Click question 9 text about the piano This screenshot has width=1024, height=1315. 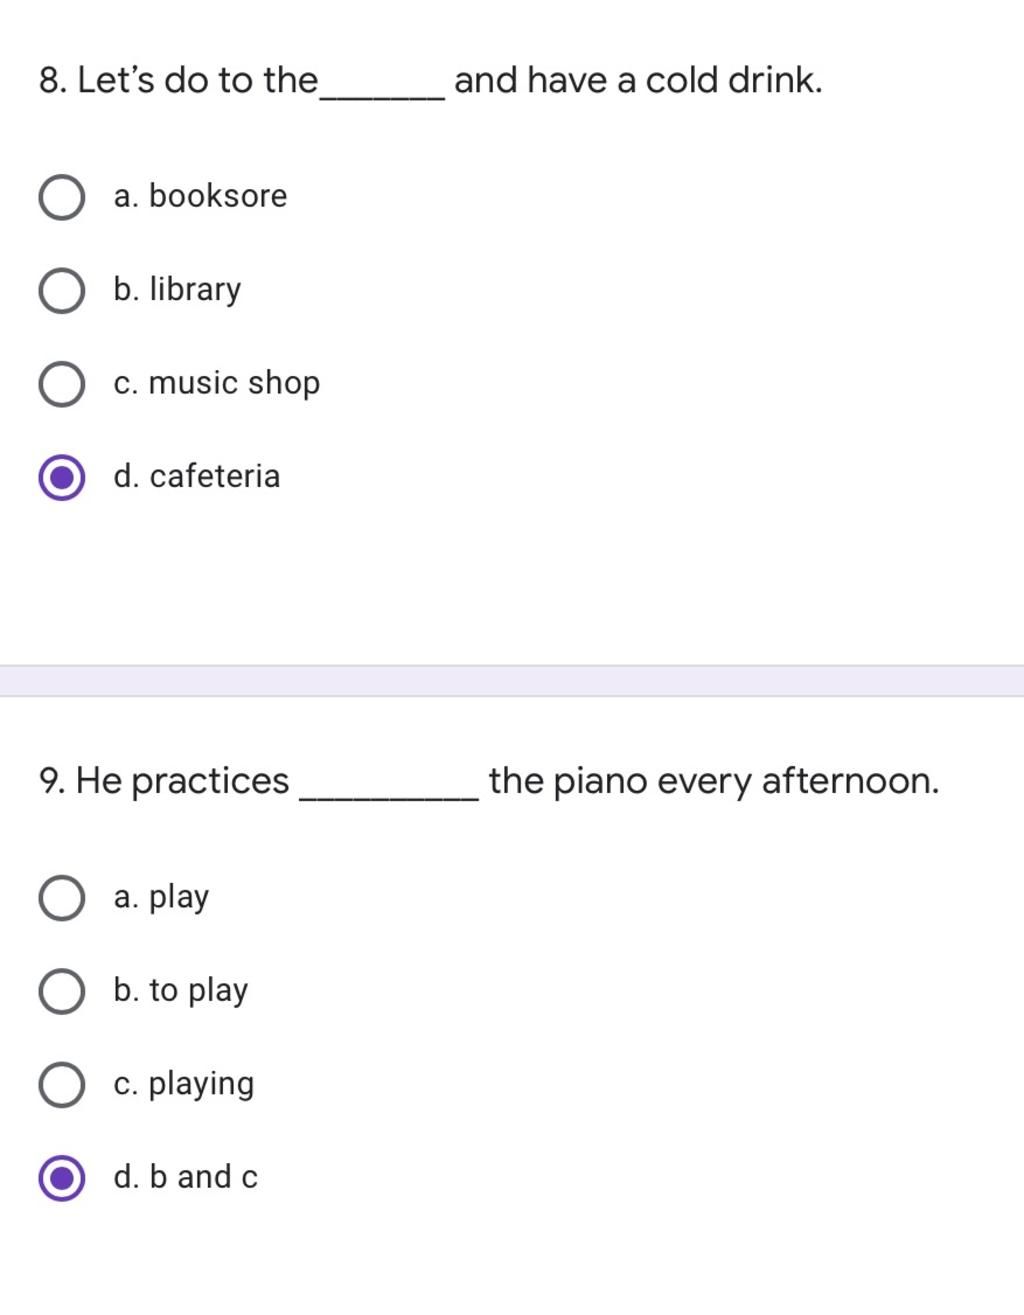click(x=489, y=781)
